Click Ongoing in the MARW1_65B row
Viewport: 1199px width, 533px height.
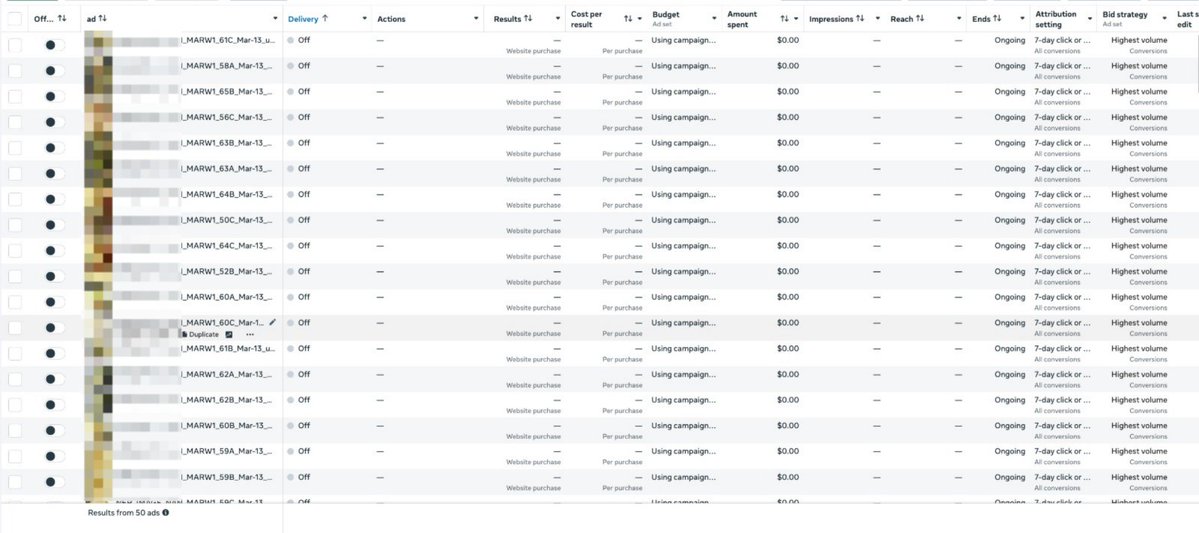1009,92
